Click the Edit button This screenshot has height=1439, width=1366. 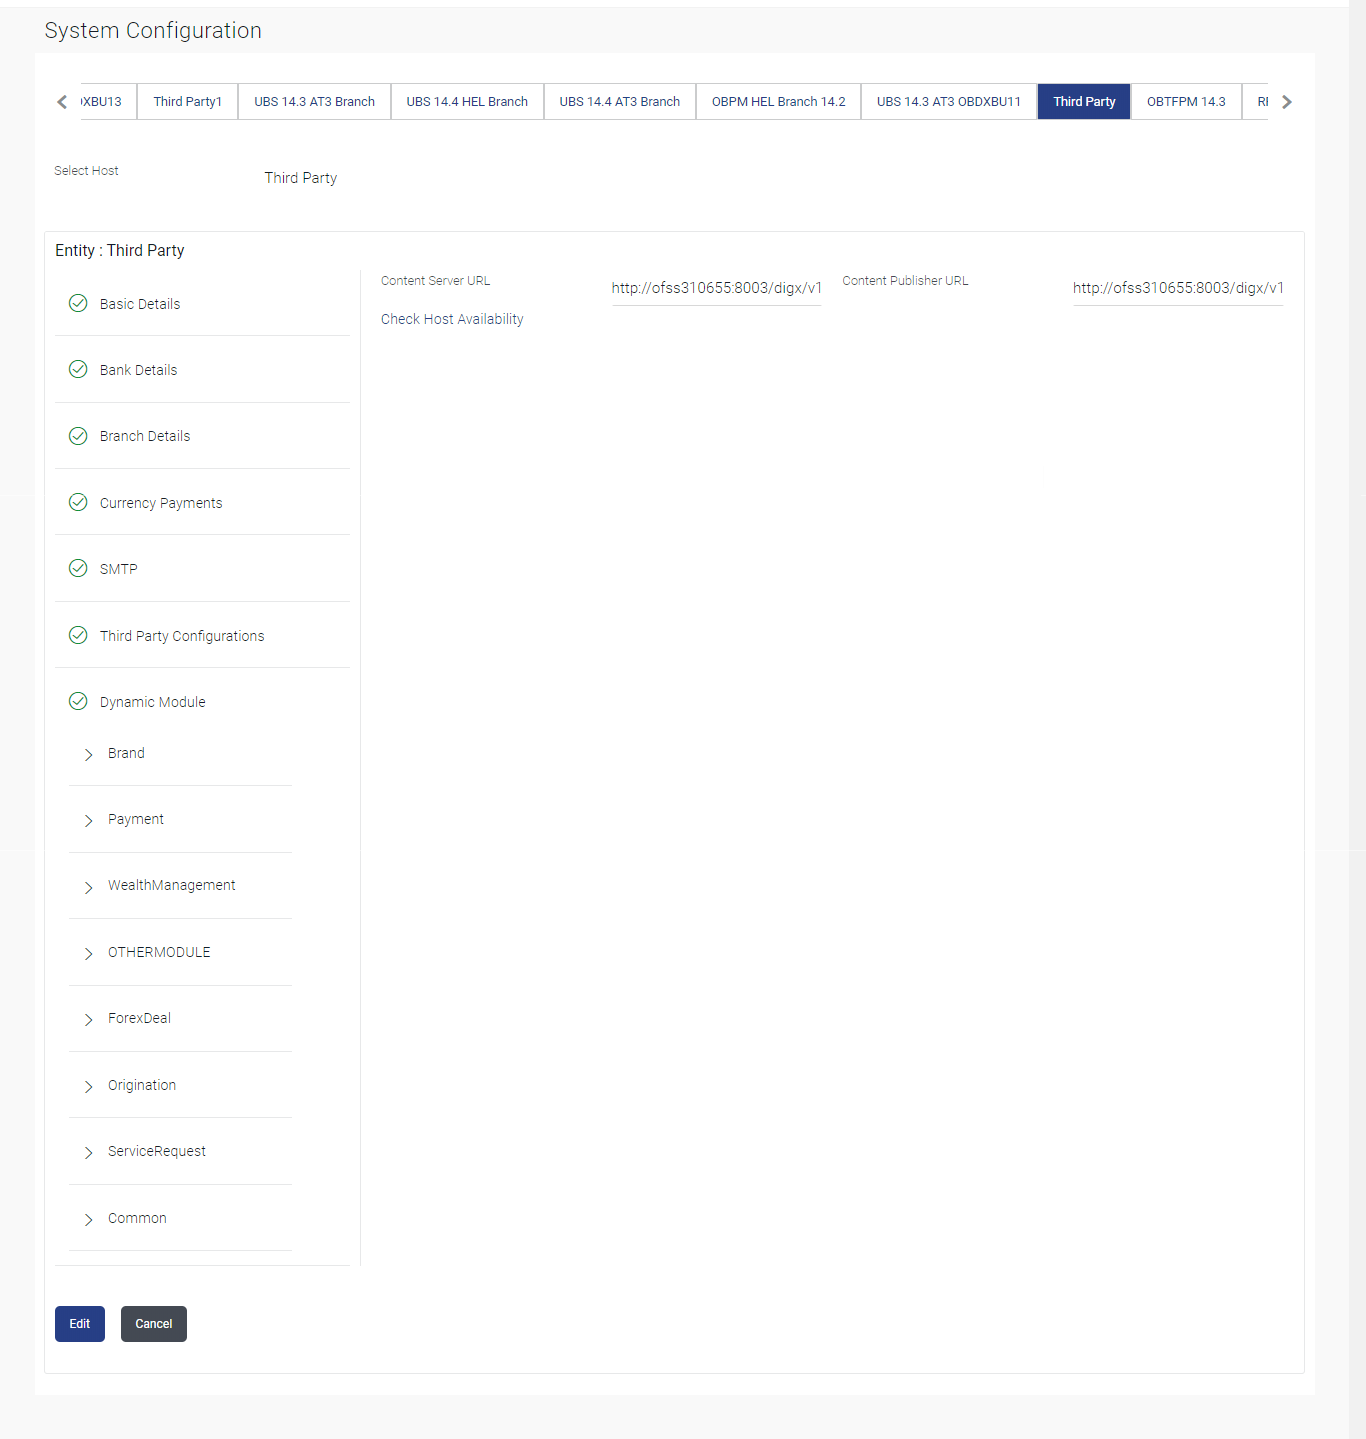coord(79,1323)
